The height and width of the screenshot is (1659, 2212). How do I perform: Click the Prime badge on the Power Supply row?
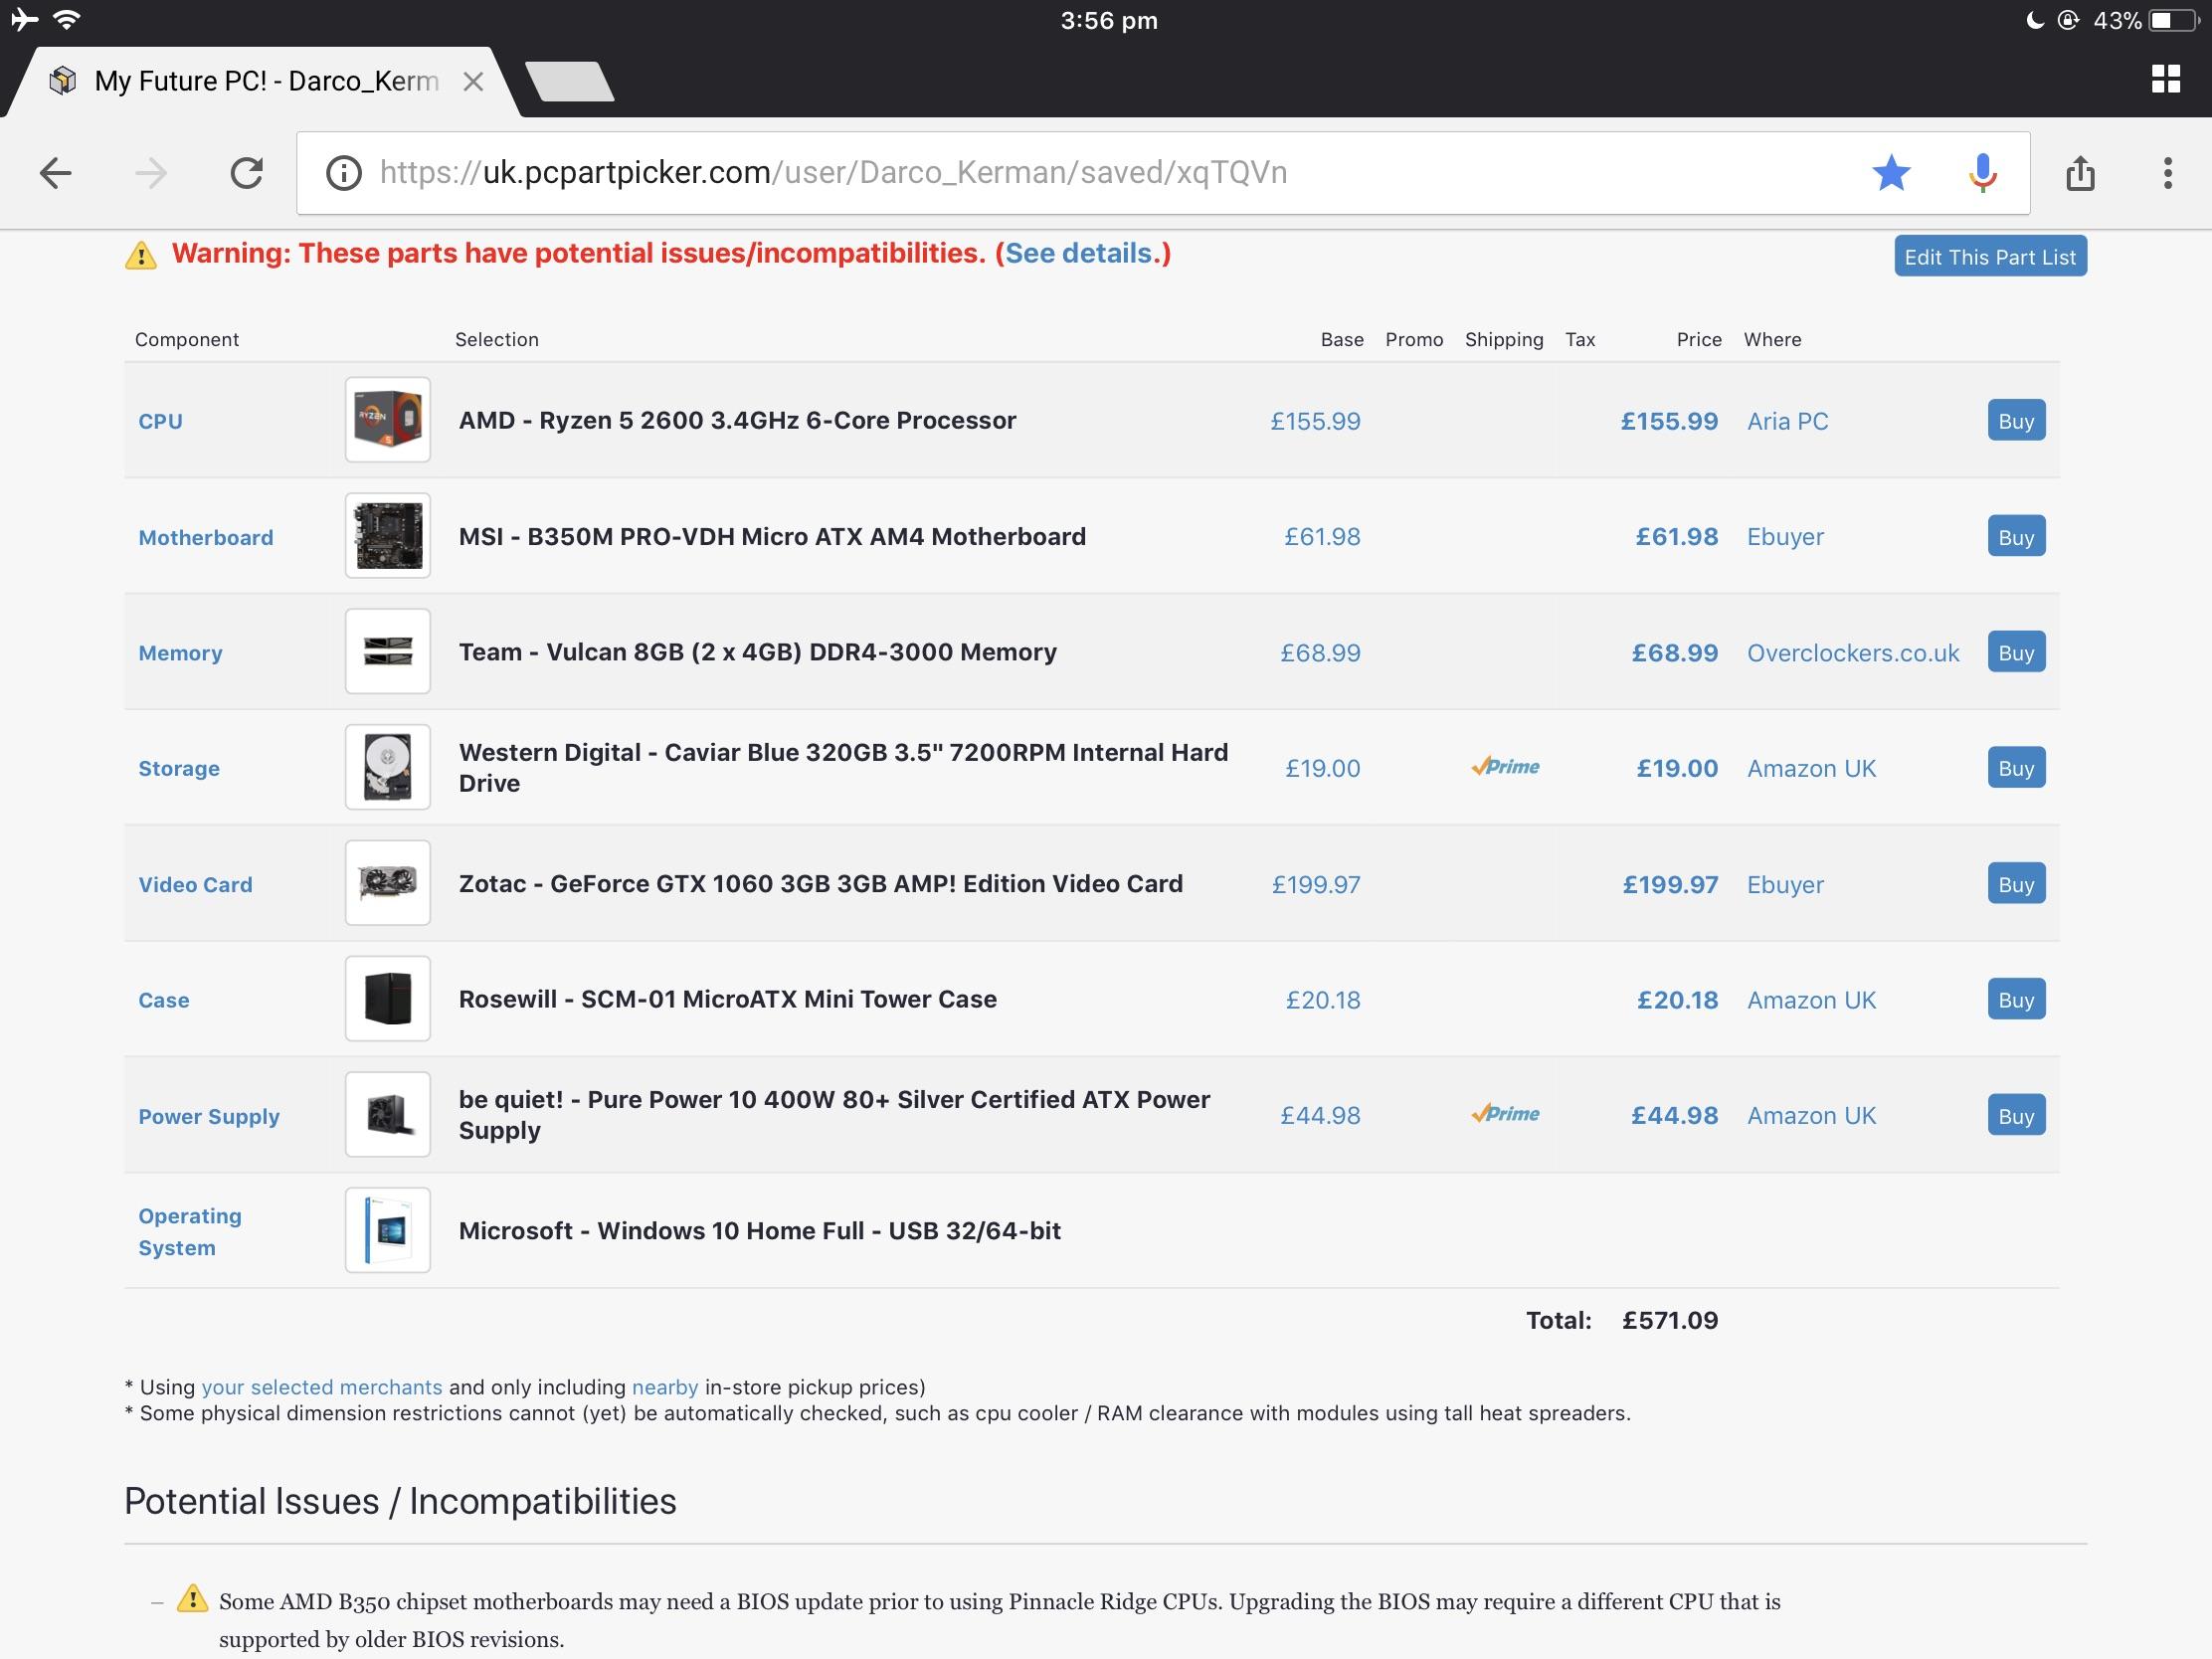coord(1505,1114)
